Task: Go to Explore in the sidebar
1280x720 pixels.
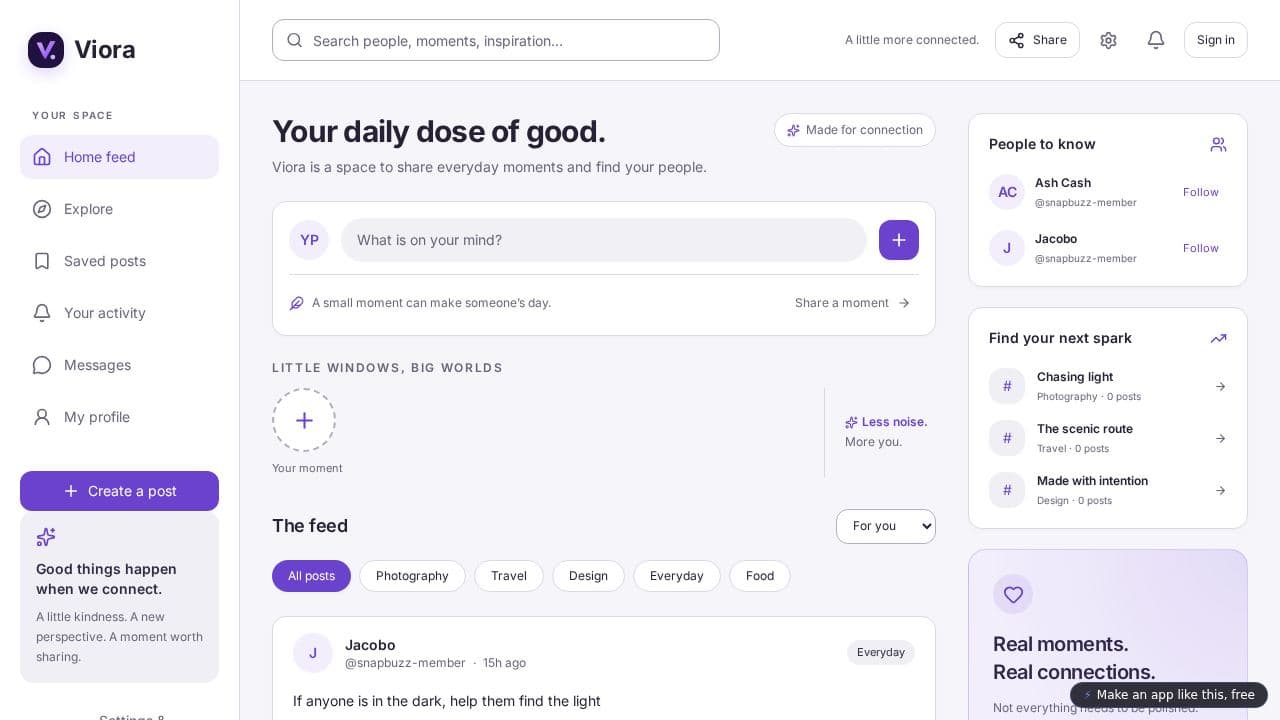Action: click(x=119, y=209)
